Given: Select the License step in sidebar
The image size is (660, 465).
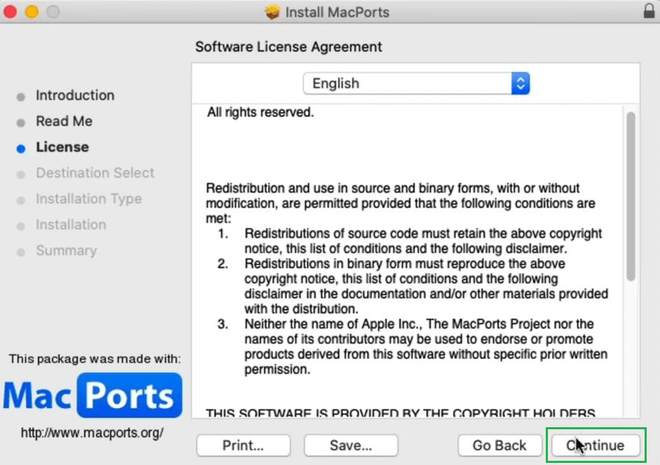Looking at the screenshot, I should pos(62,147).
